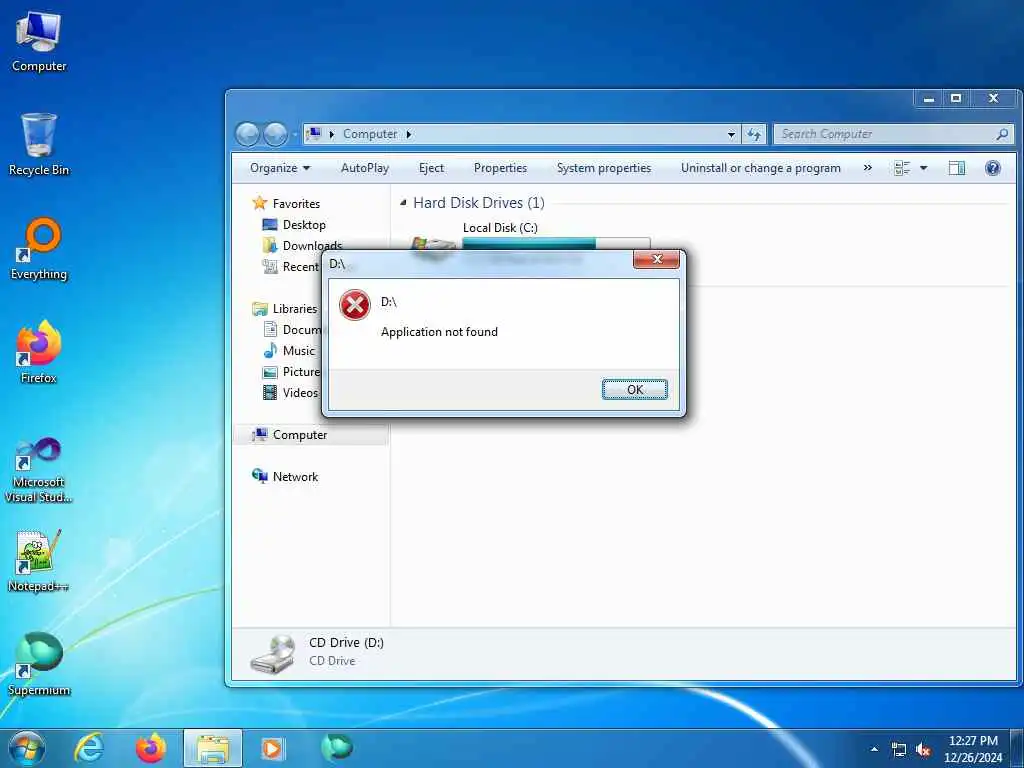The height and width of the screenshot is (768, 1024).
Task: Click the red error icon in the dialog
Action: tap(355, 305)
